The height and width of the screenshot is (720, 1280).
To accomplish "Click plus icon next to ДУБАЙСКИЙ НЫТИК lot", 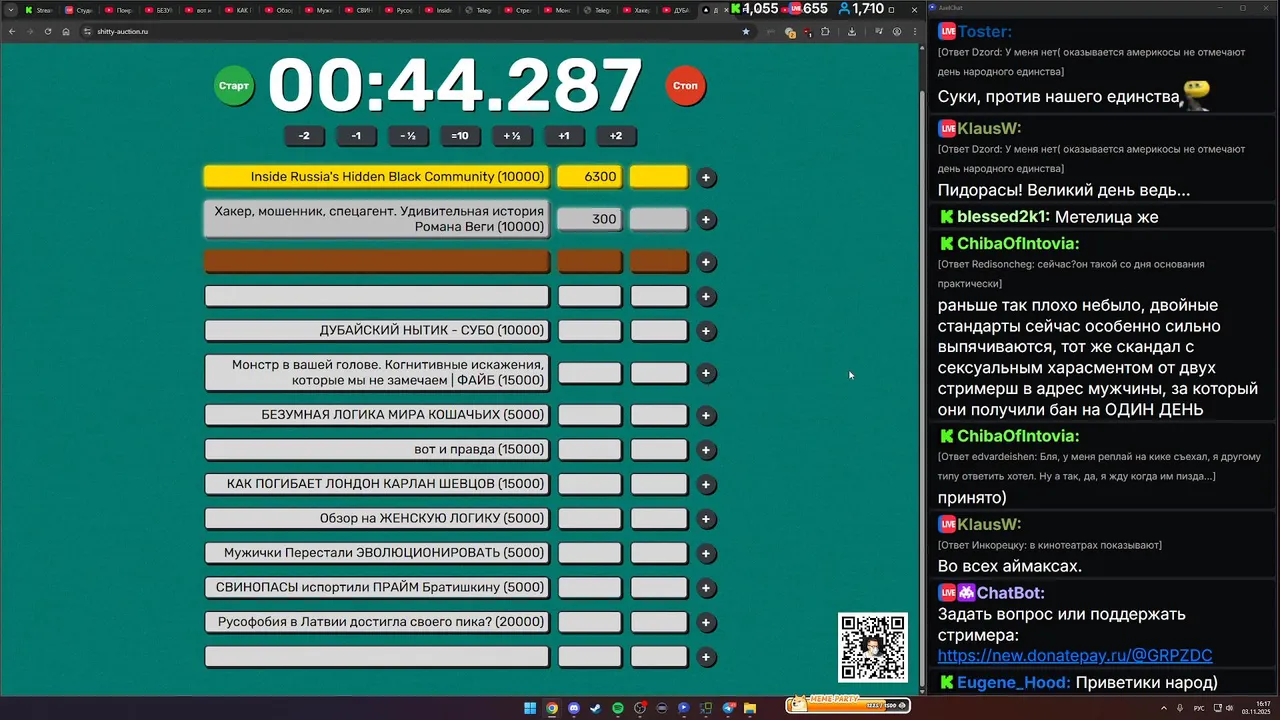I will tap(706, 331).
